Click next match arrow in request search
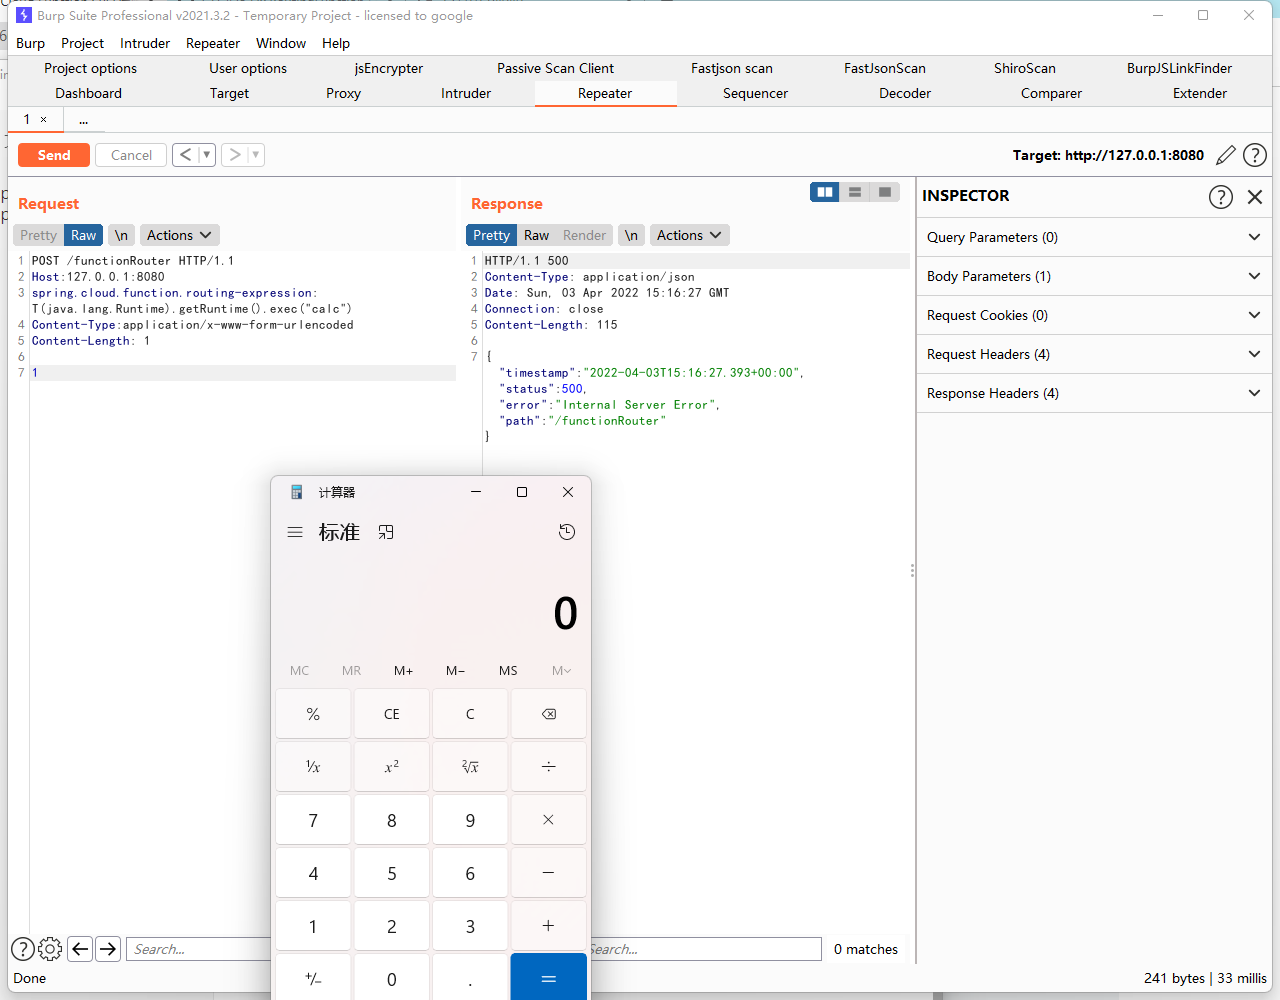Viewport: 1280px width, 1000px height. coord(108,949)
